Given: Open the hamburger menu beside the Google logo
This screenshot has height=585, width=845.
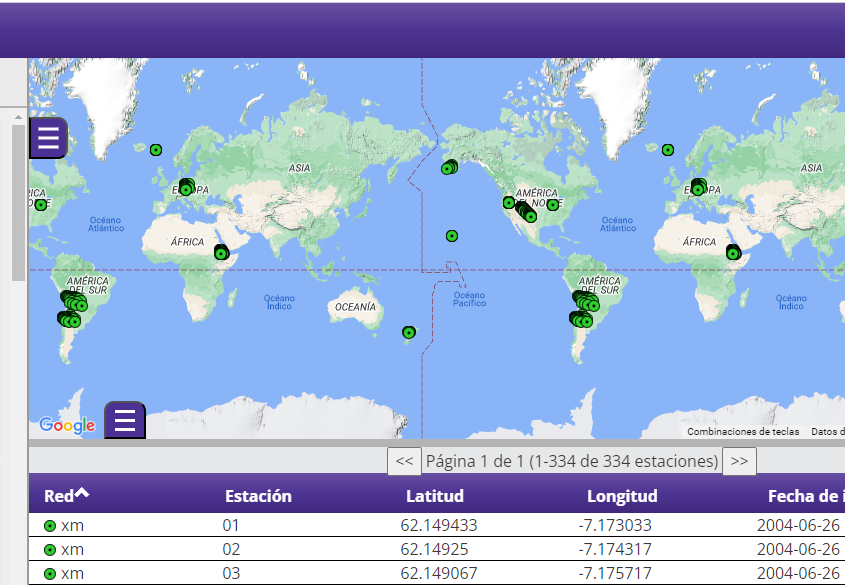Looking at the screenshot, I should pyautogui.click(x=125, y=420).
